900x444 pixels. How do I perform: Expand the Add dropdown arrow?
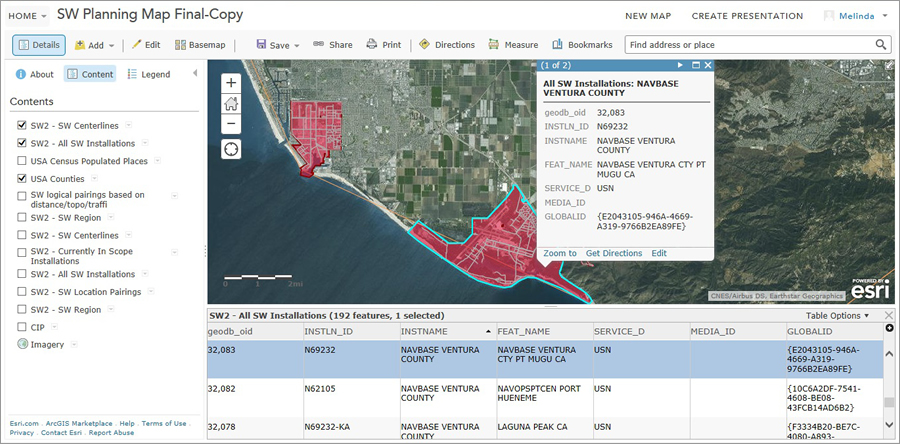[x=111, y=45]
